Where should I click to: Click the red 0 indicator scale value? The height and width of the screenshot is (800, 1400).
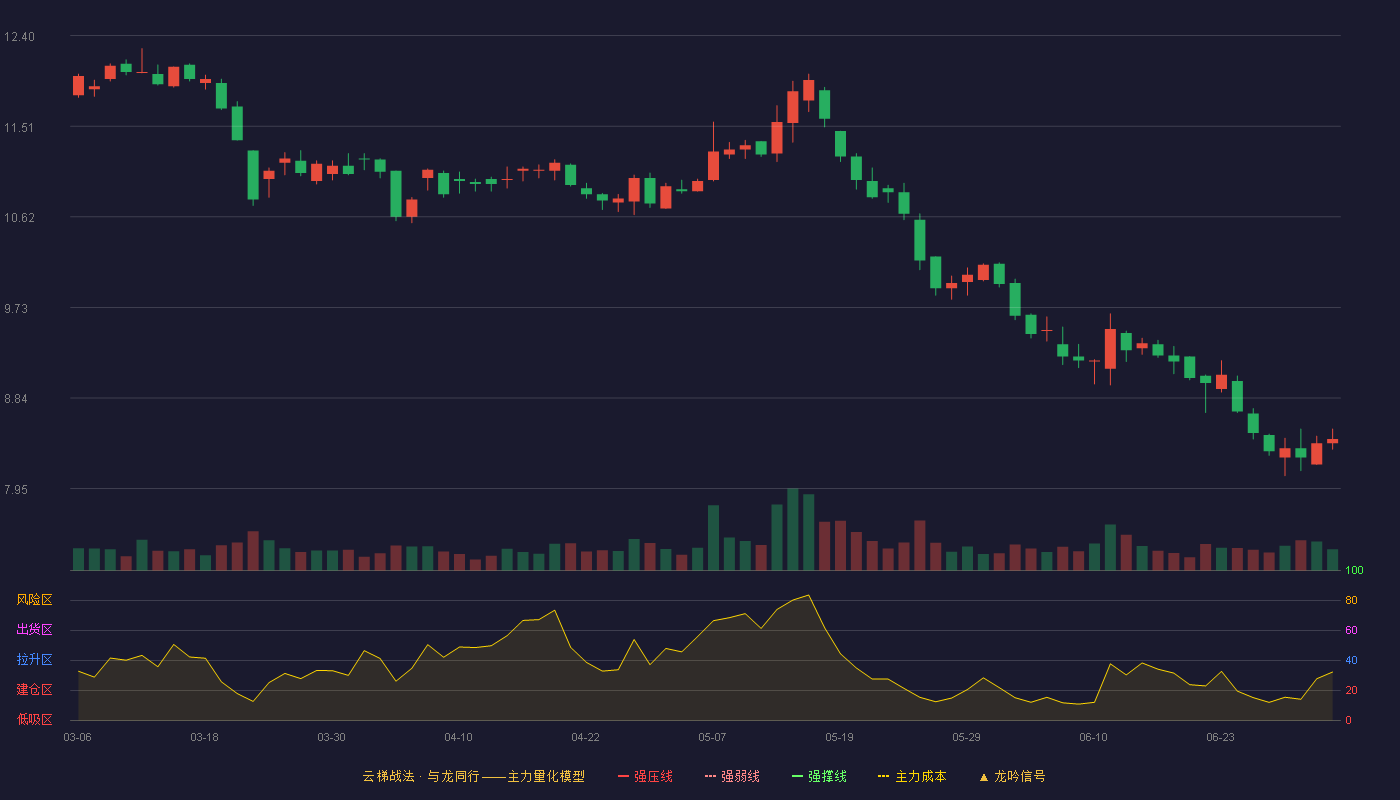(1348, 720)
